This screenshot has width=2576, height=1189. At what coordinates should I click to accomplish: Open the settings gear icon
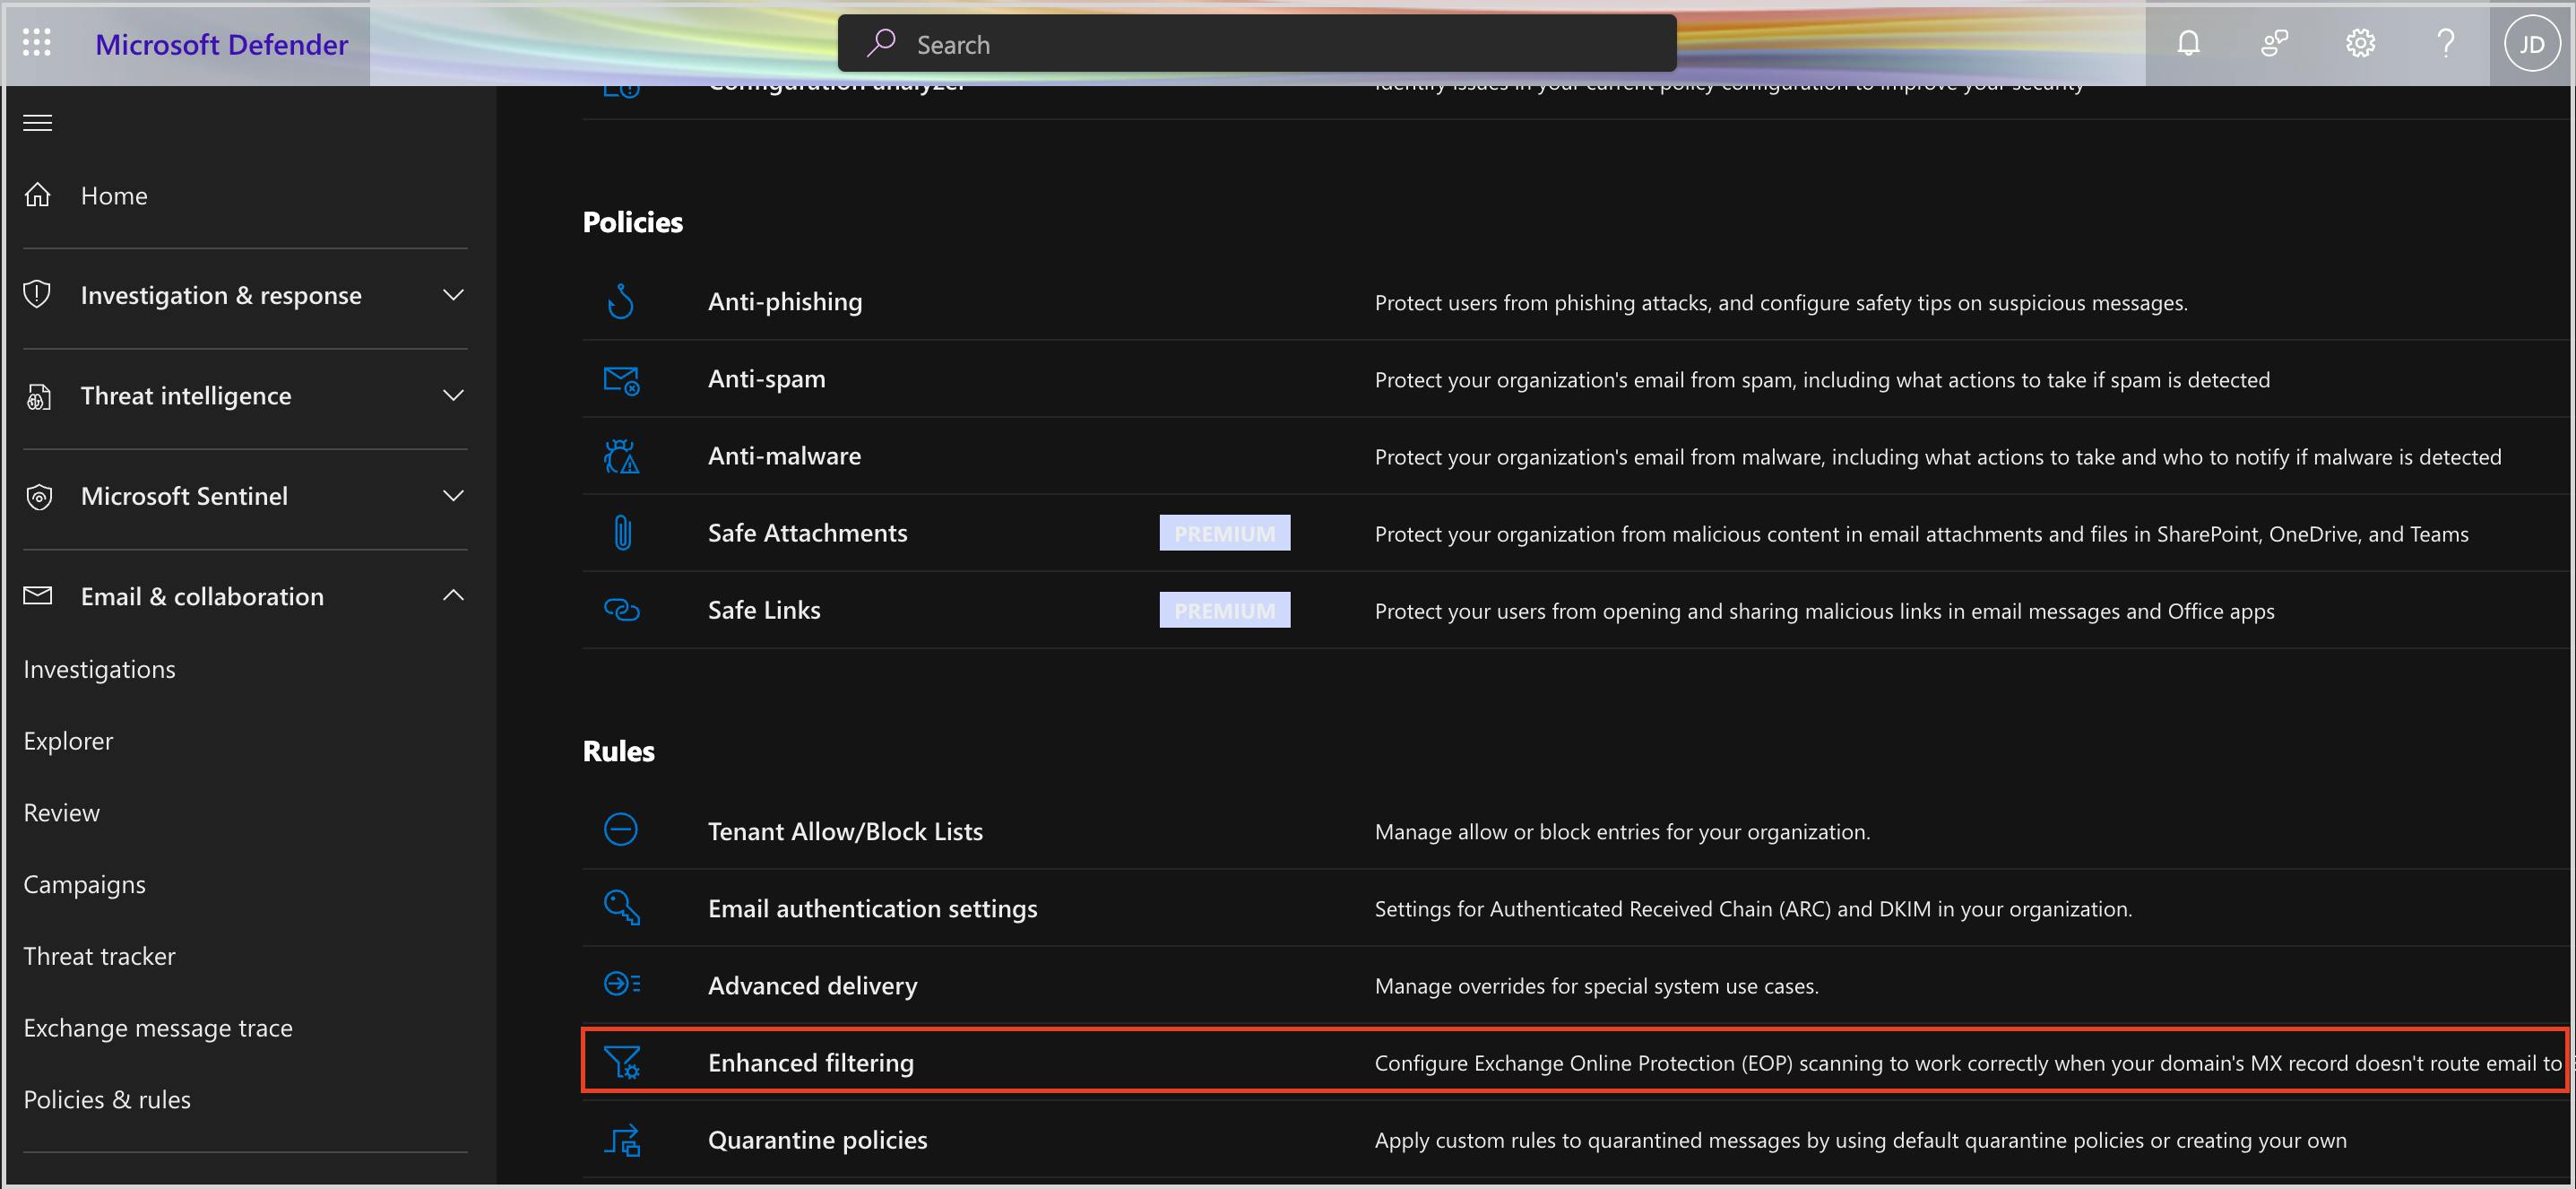tap(2360, 43)
